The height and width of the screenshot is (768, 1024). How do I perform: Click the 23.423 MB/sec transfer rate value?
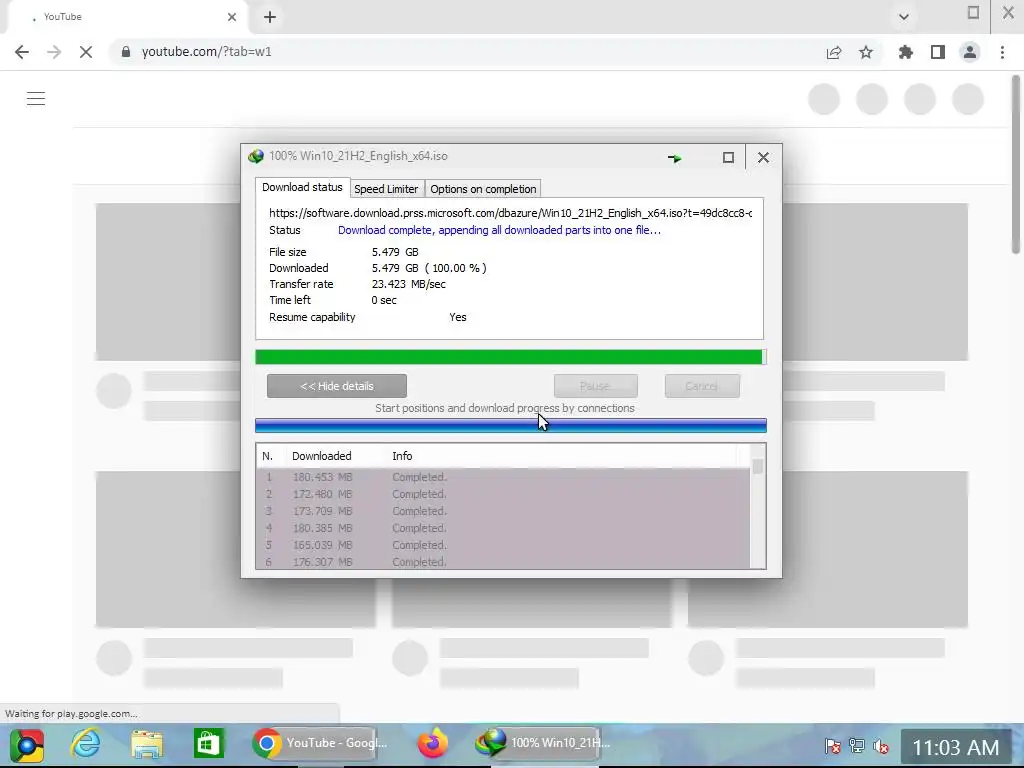409,284
